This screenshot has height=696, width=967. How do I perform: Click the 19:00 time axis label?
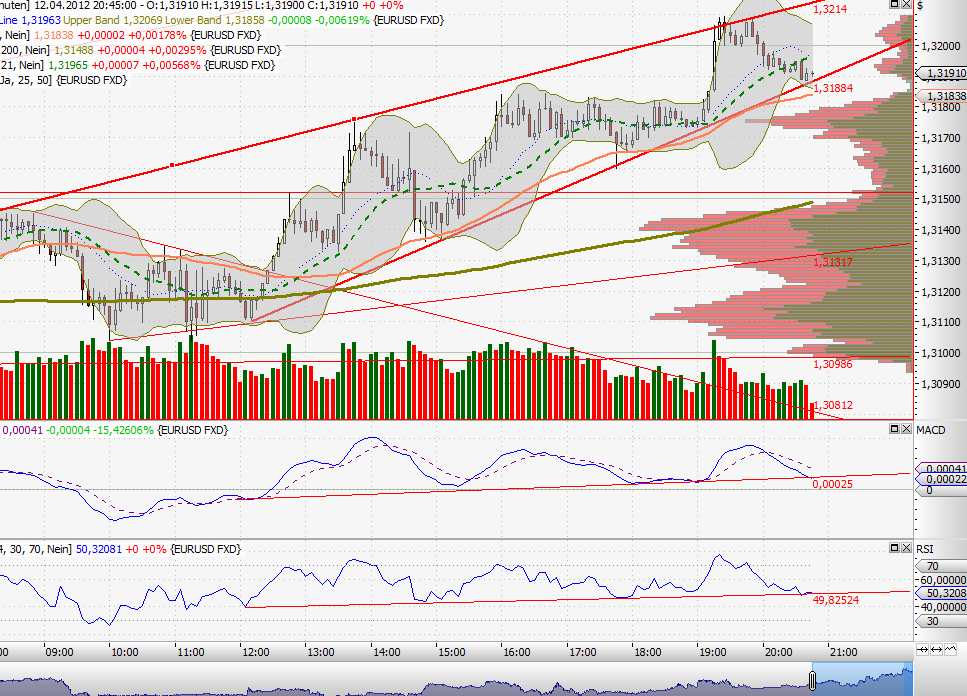pos(712,652)
